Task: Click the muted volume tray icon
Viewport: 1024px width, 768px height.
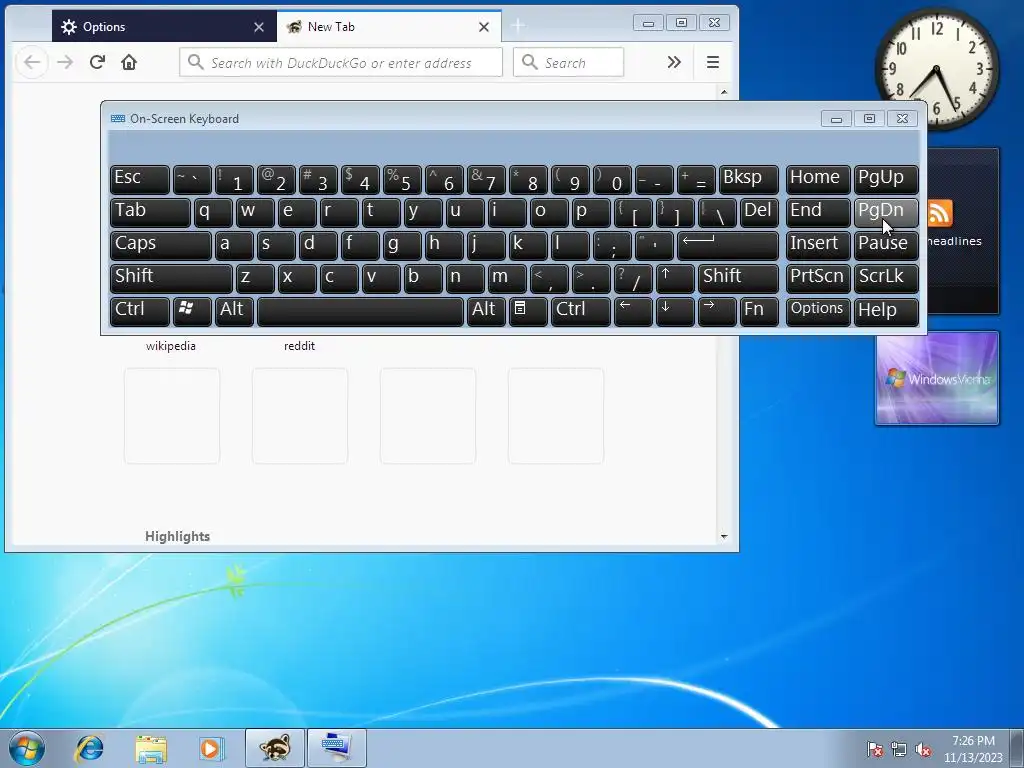Action: pos(923,749)
